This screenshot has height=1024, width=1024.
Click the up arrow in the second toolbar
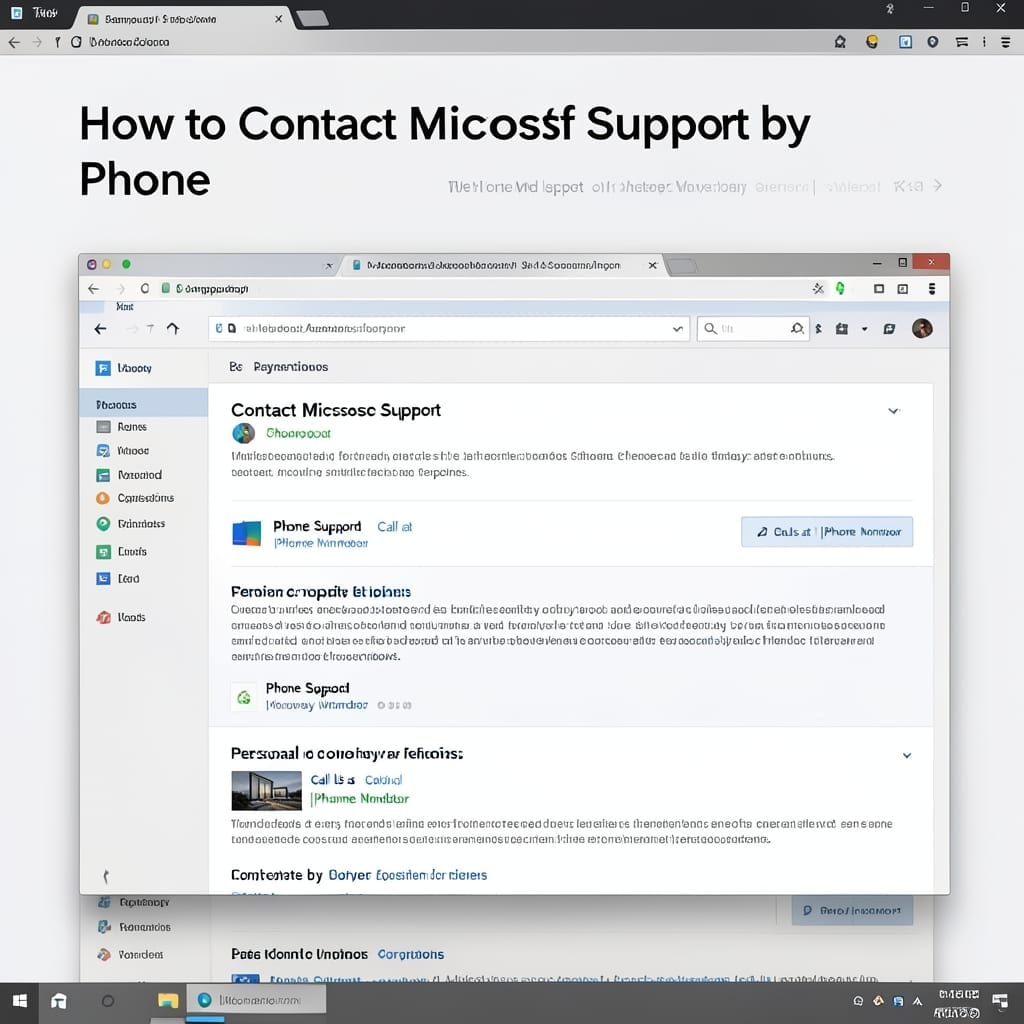click(x=172, y=328)
